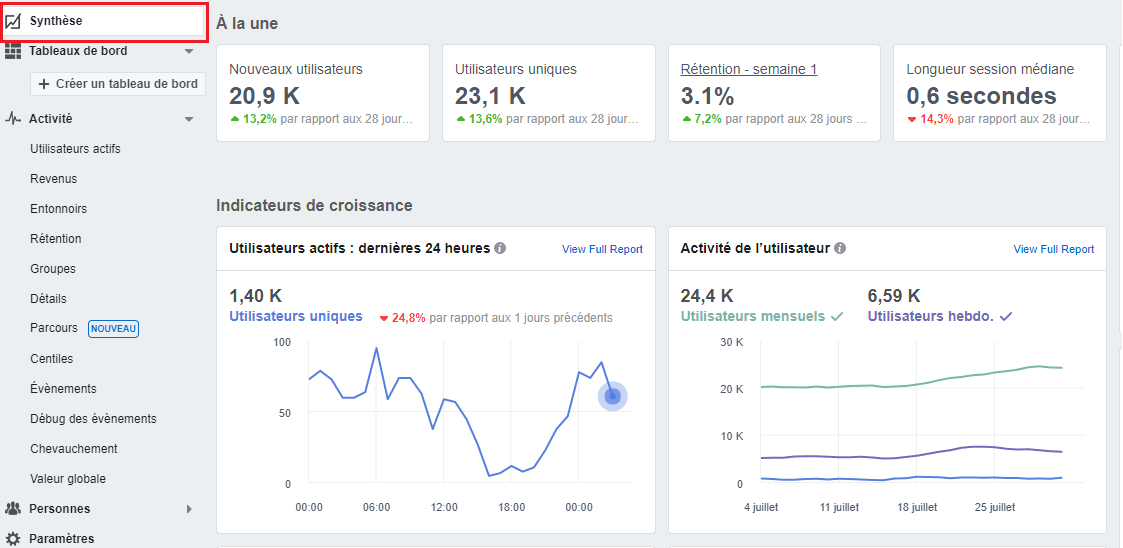1123x548 pixels.
Task: Open Détails in sidebar
Action: point(48,299)
